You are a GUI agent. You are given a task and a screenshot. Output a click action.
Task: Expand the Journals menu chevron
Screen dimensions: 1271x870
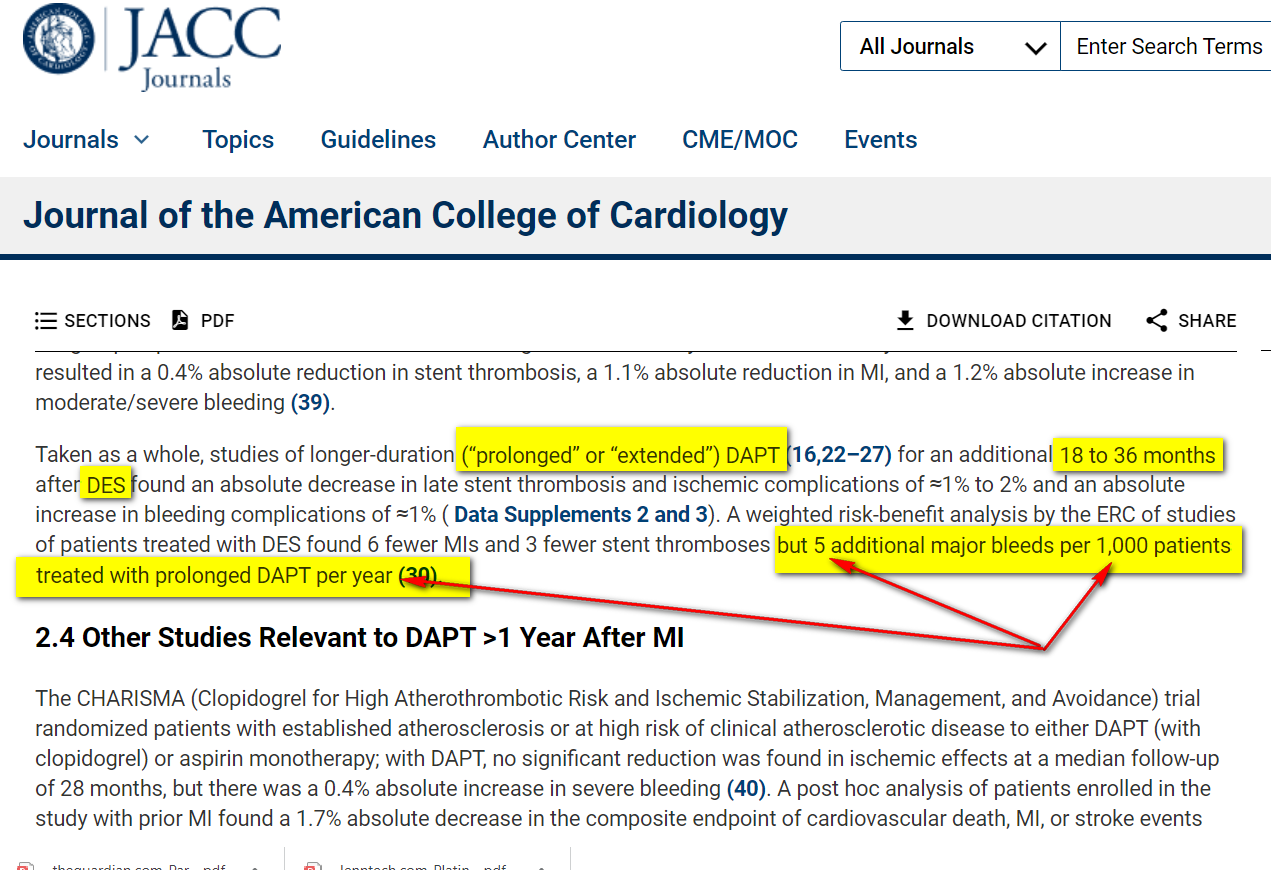142,139
